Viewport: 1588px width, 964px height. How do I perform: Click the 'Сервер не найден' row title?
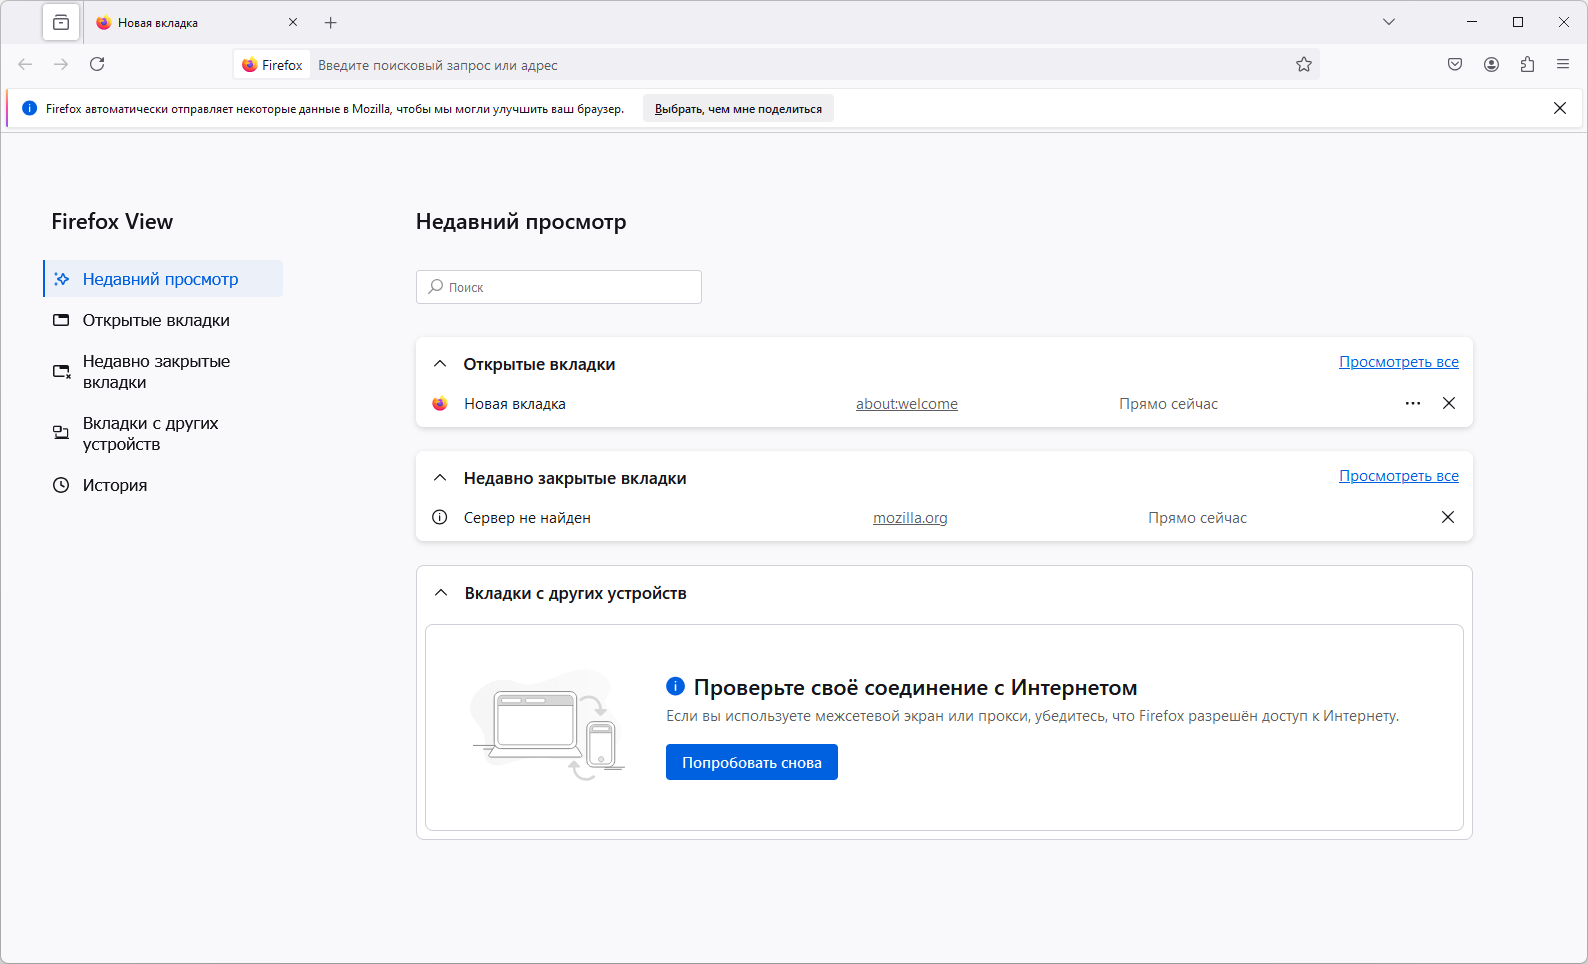527,518
